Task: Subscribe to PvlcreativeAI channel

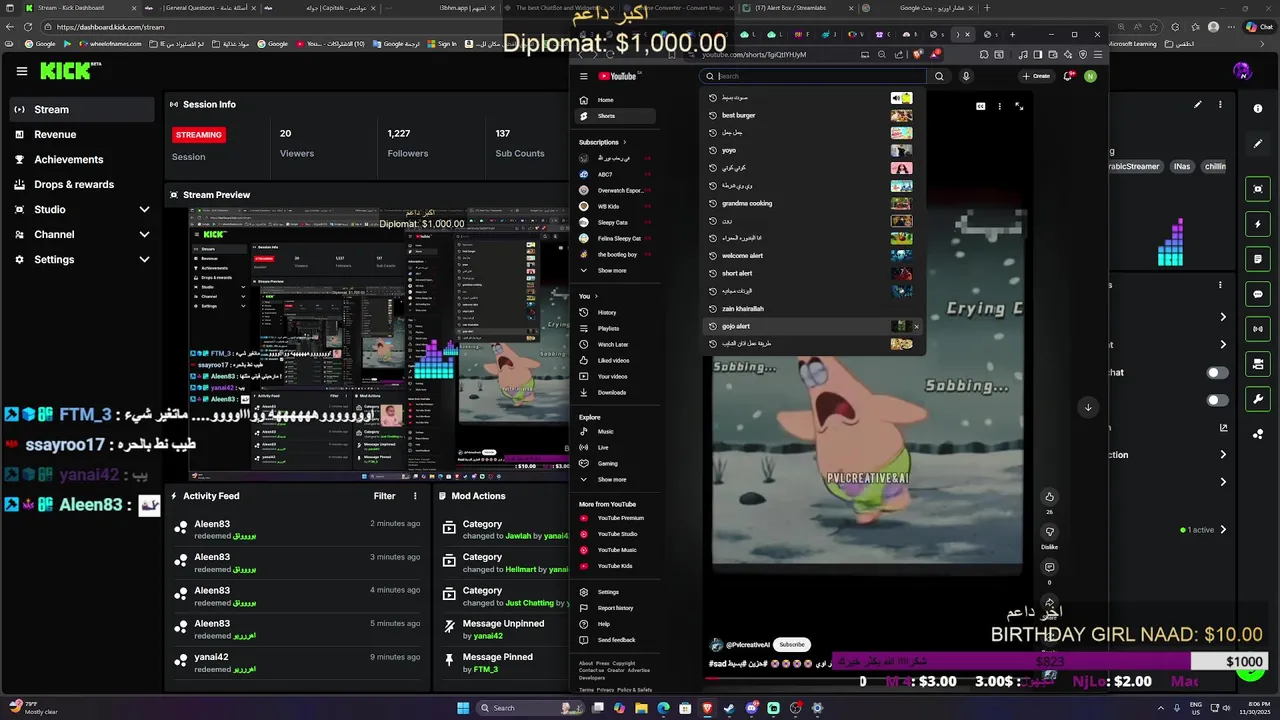Action: 792,644
